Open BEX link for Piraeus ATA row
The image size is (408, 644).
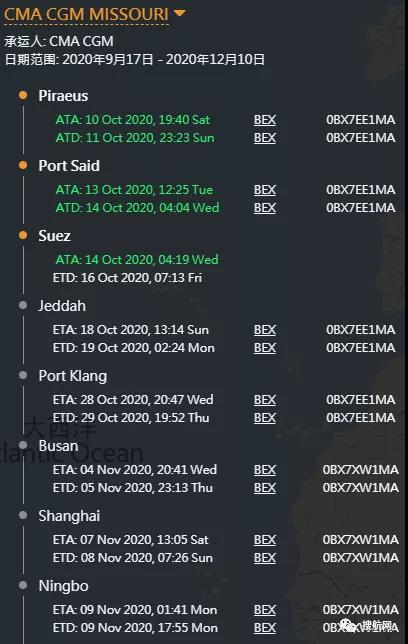click(265, 120)
